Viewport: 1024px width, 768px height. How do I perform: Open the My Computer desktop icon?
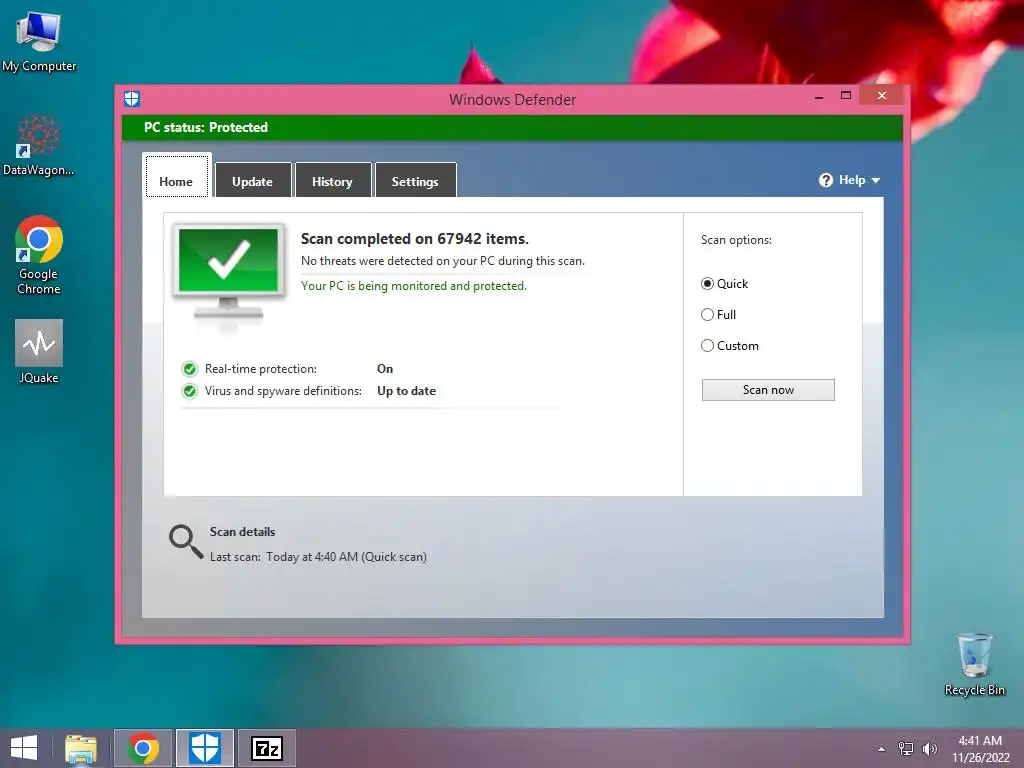(39, 40)
